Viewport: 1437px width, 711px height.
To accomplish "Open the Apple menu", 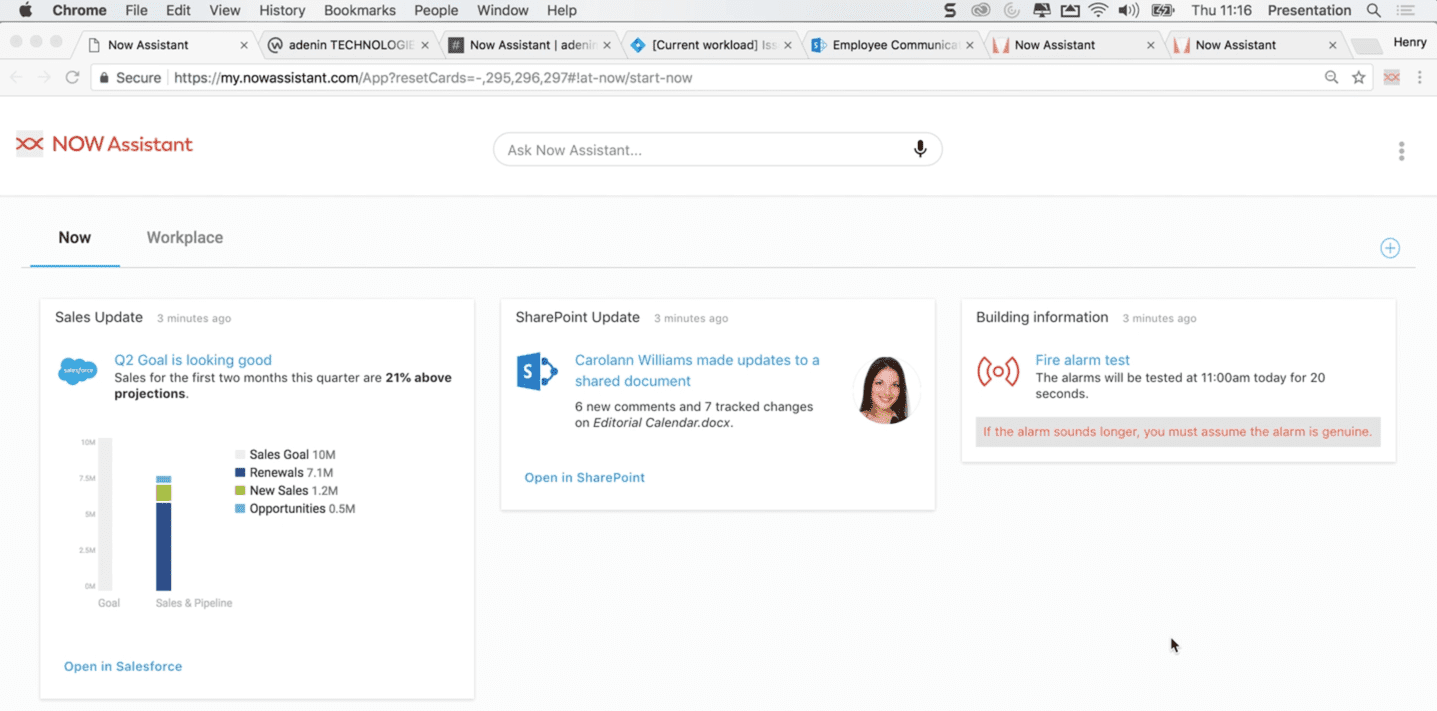I will (x=25, y=10).
